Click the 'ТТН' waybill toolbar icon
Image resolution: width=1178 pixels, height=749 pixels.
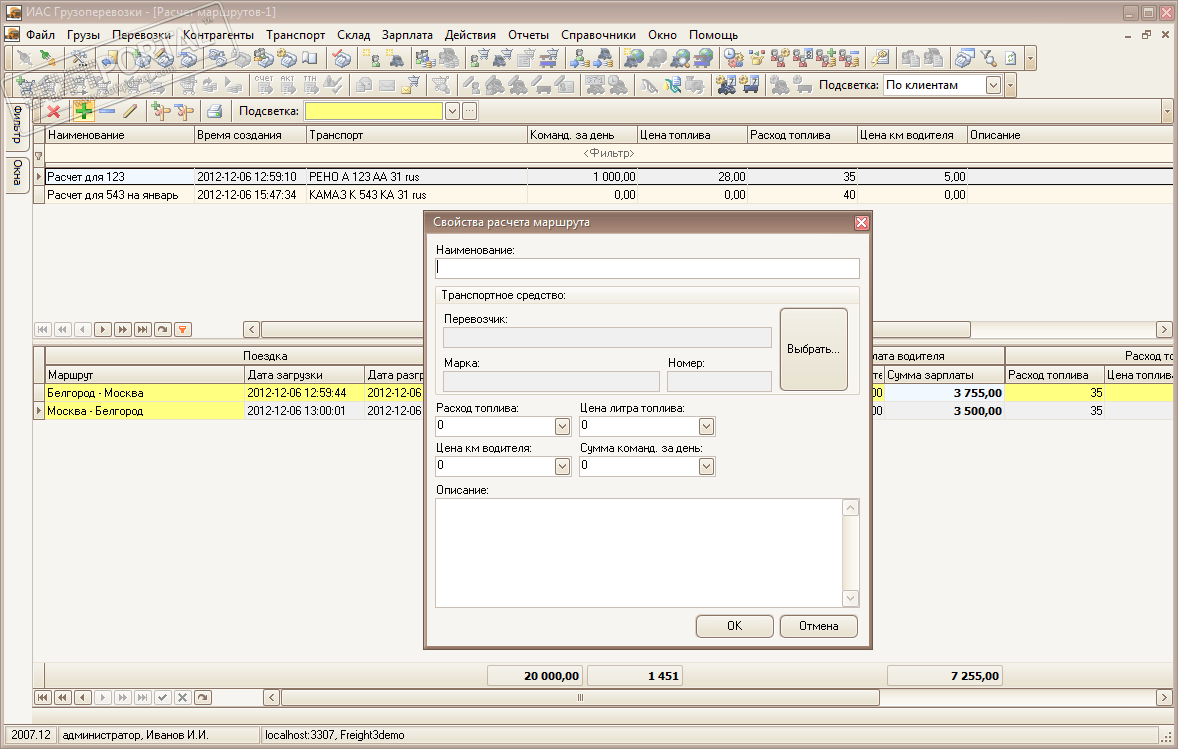coord(310,85)
